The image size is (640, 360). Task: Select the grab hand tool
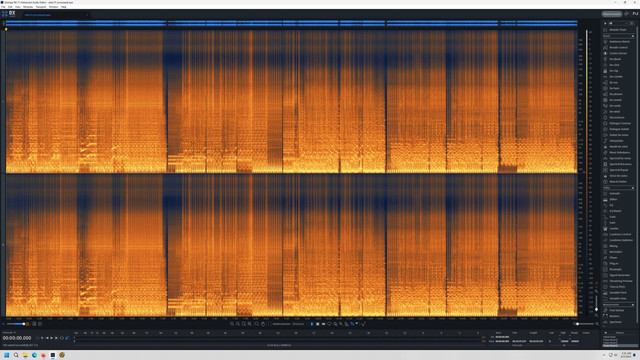[263, 324]
